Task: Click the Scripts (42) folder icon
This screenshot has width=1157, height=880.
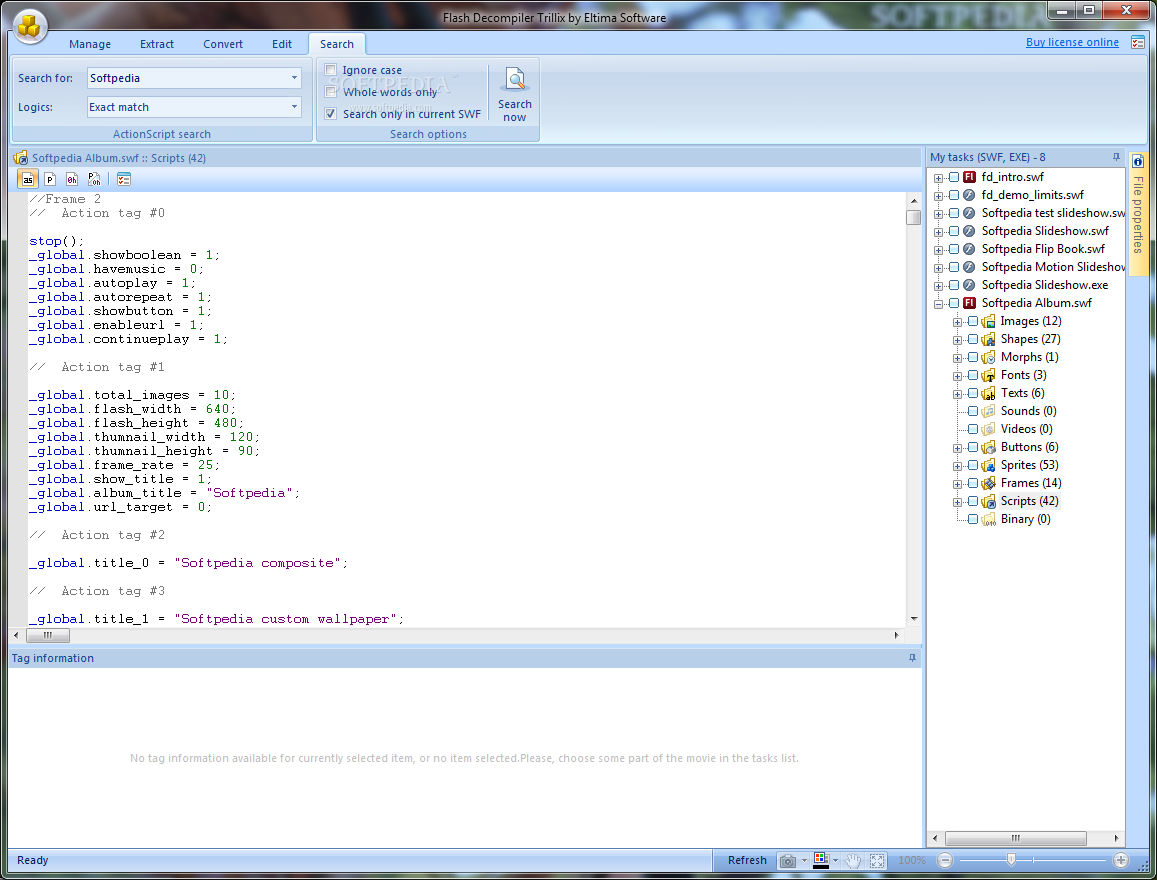Action: (989, 502)
